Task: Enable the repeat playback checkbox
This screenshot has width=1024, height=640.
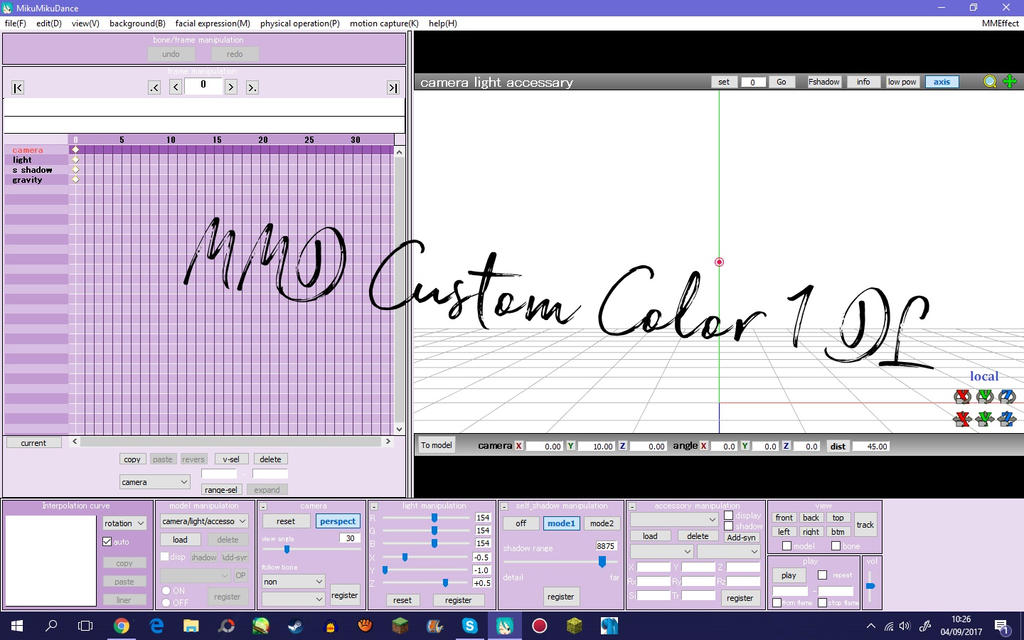Action: click(822, 575)
